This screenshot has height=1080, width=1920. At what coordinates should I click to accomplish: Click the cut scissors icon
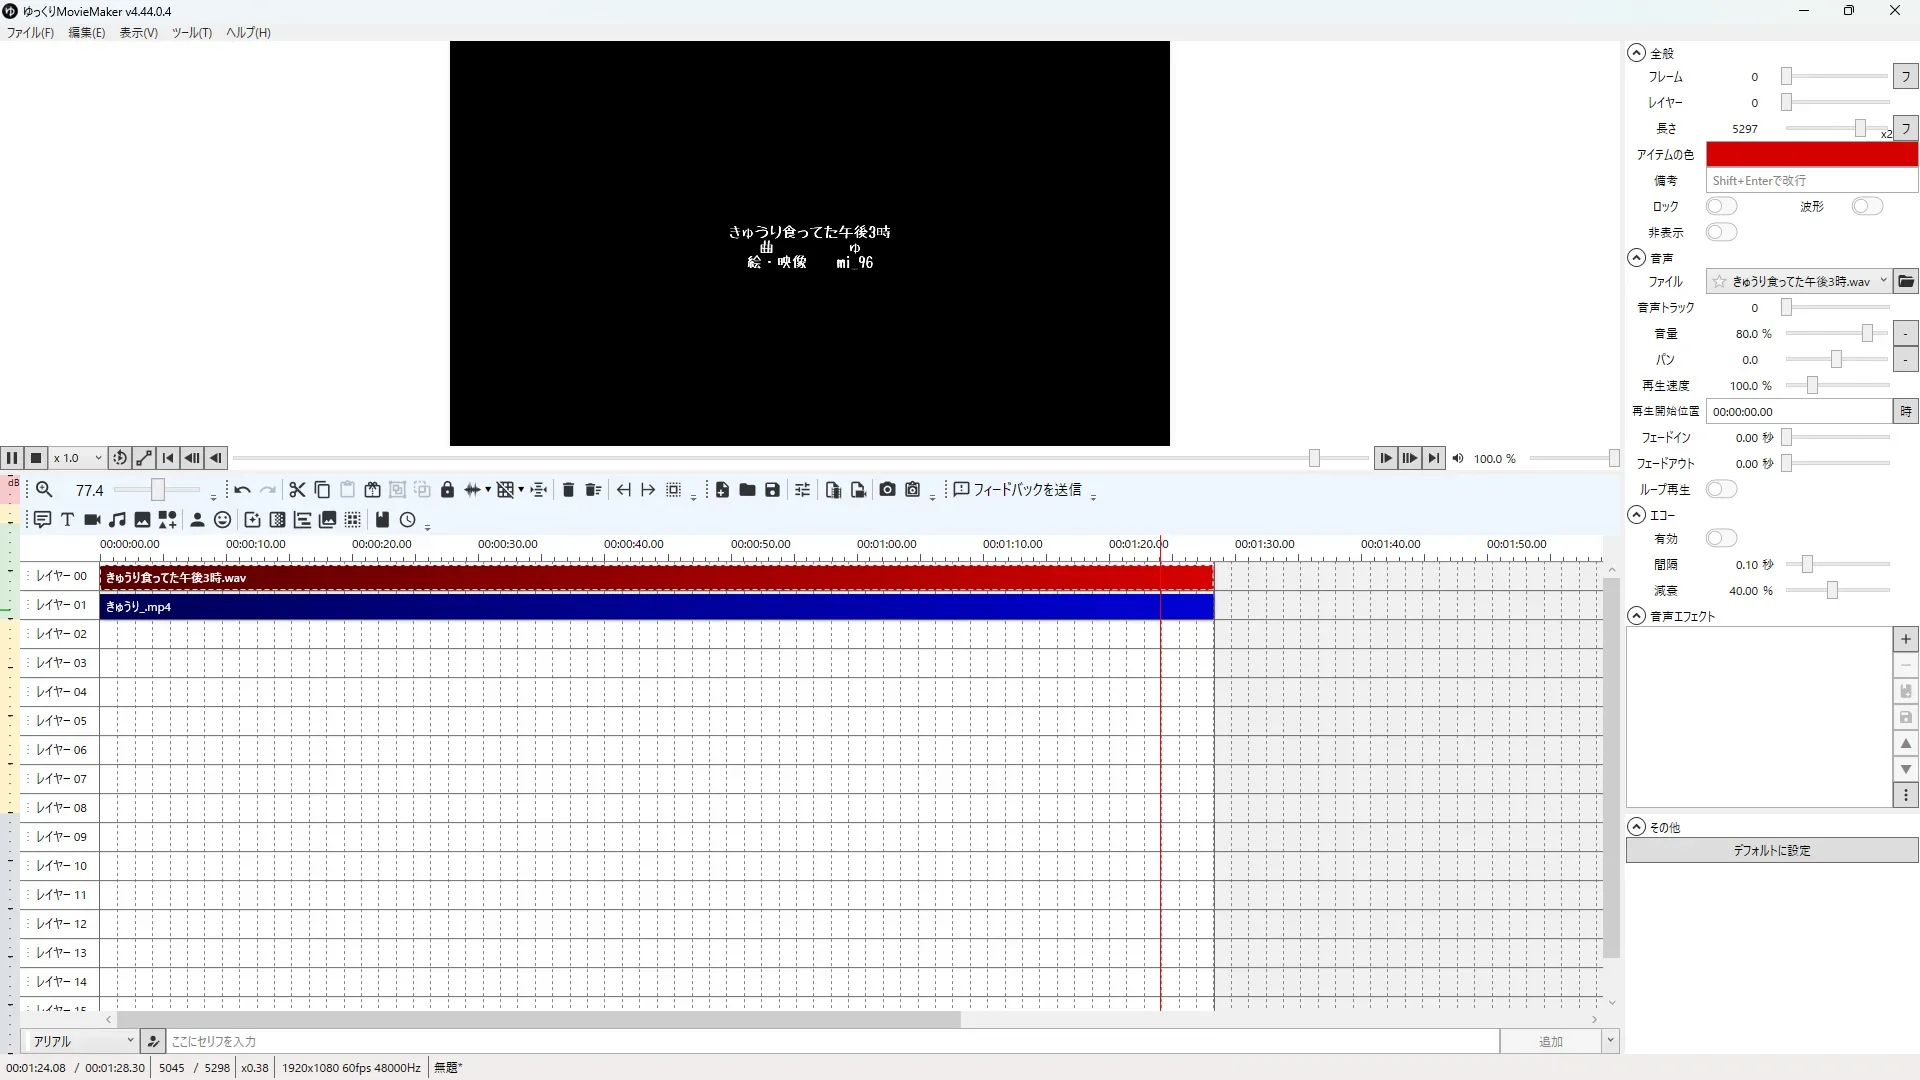(x=297, y=490)
